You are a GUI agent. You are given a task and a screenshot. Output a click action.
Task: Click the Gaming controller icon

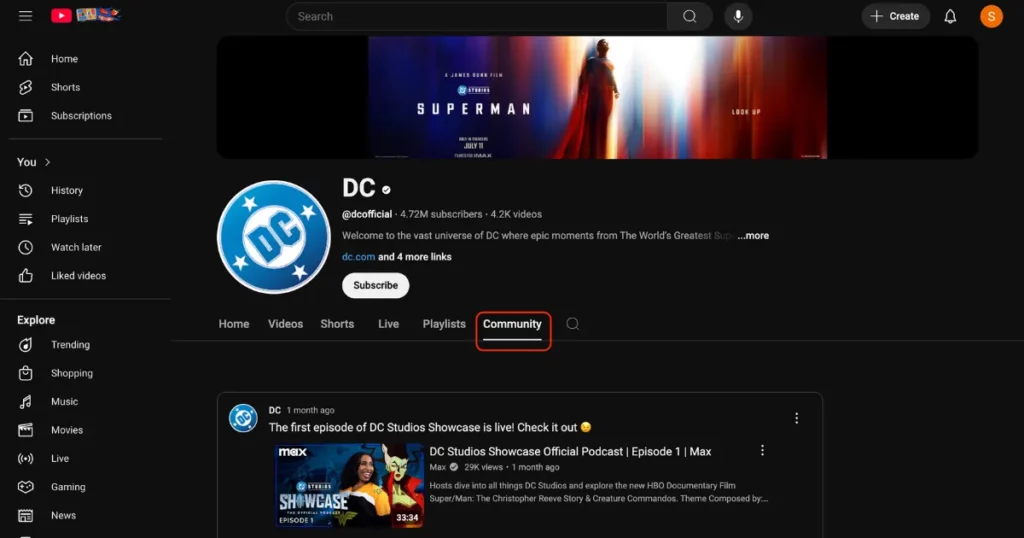coord(25,486)
